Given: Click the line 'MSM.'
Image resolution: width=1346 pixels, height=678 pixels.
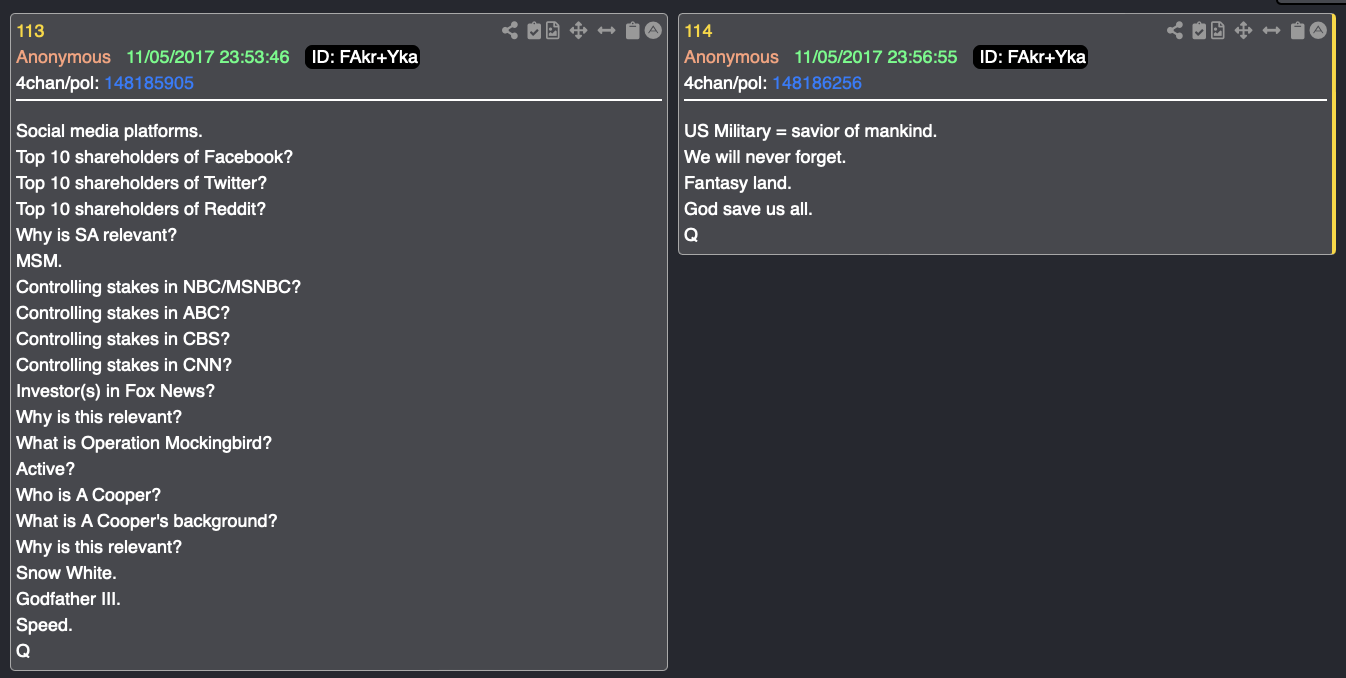Looking at the screenshot, I should coord(39,261).
